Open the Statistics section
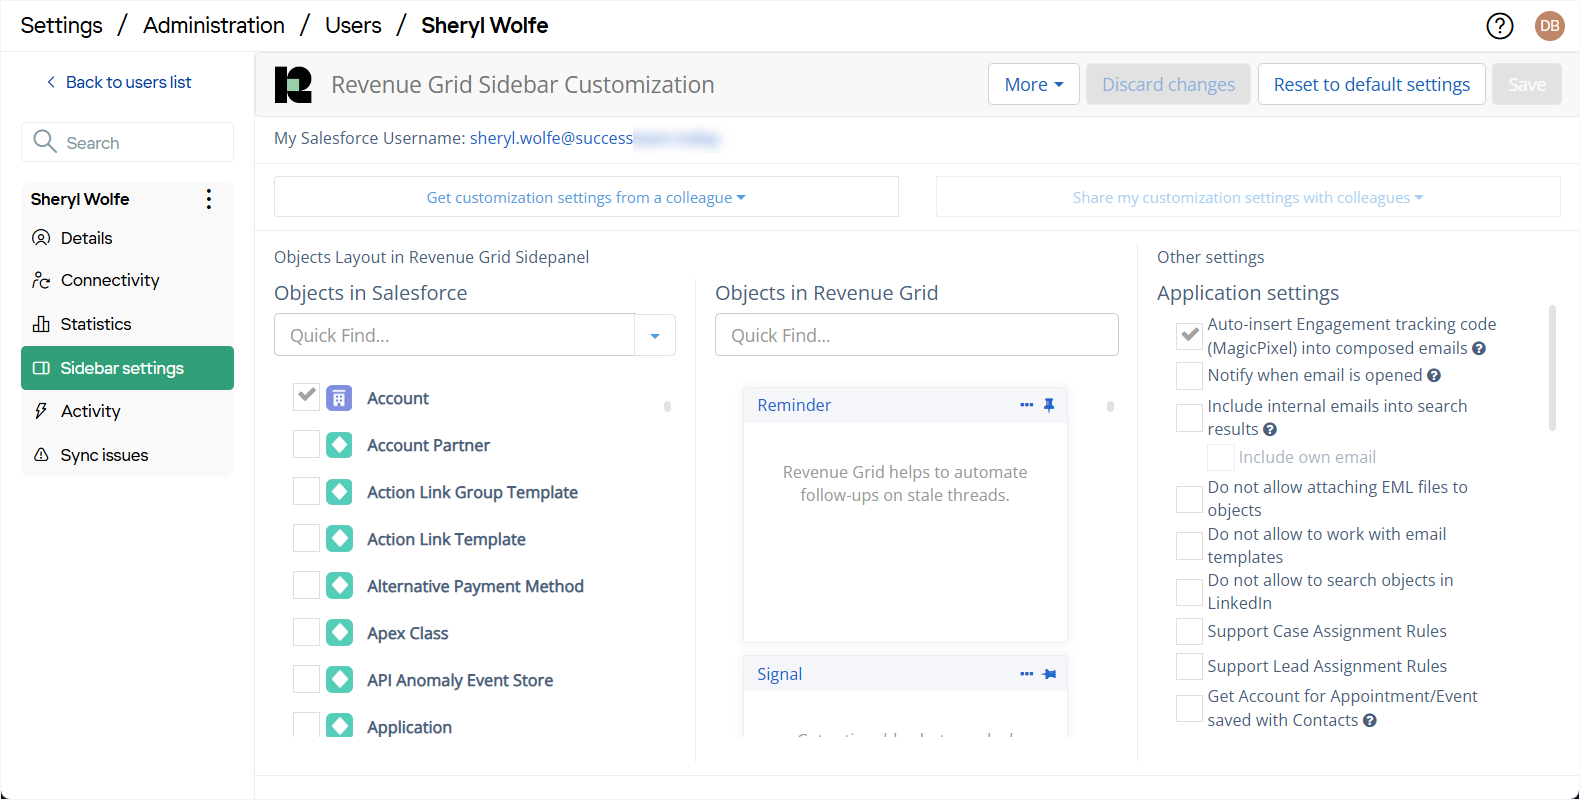The image size is (1580, 800). coord(127,324)
